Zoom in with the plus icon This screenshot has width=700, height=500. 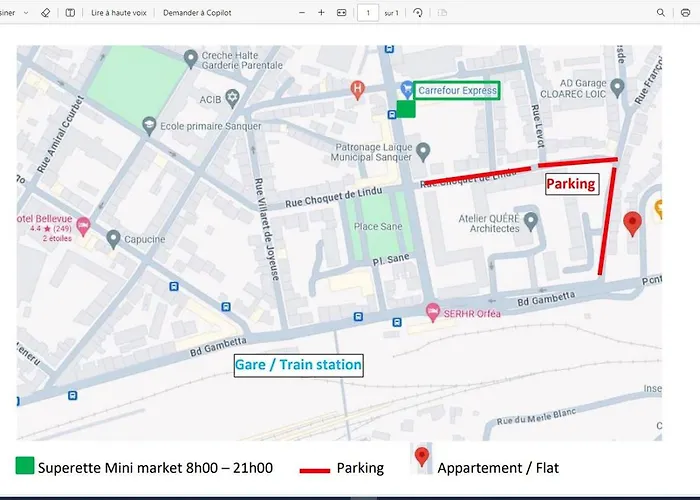(x=321, y=13)
